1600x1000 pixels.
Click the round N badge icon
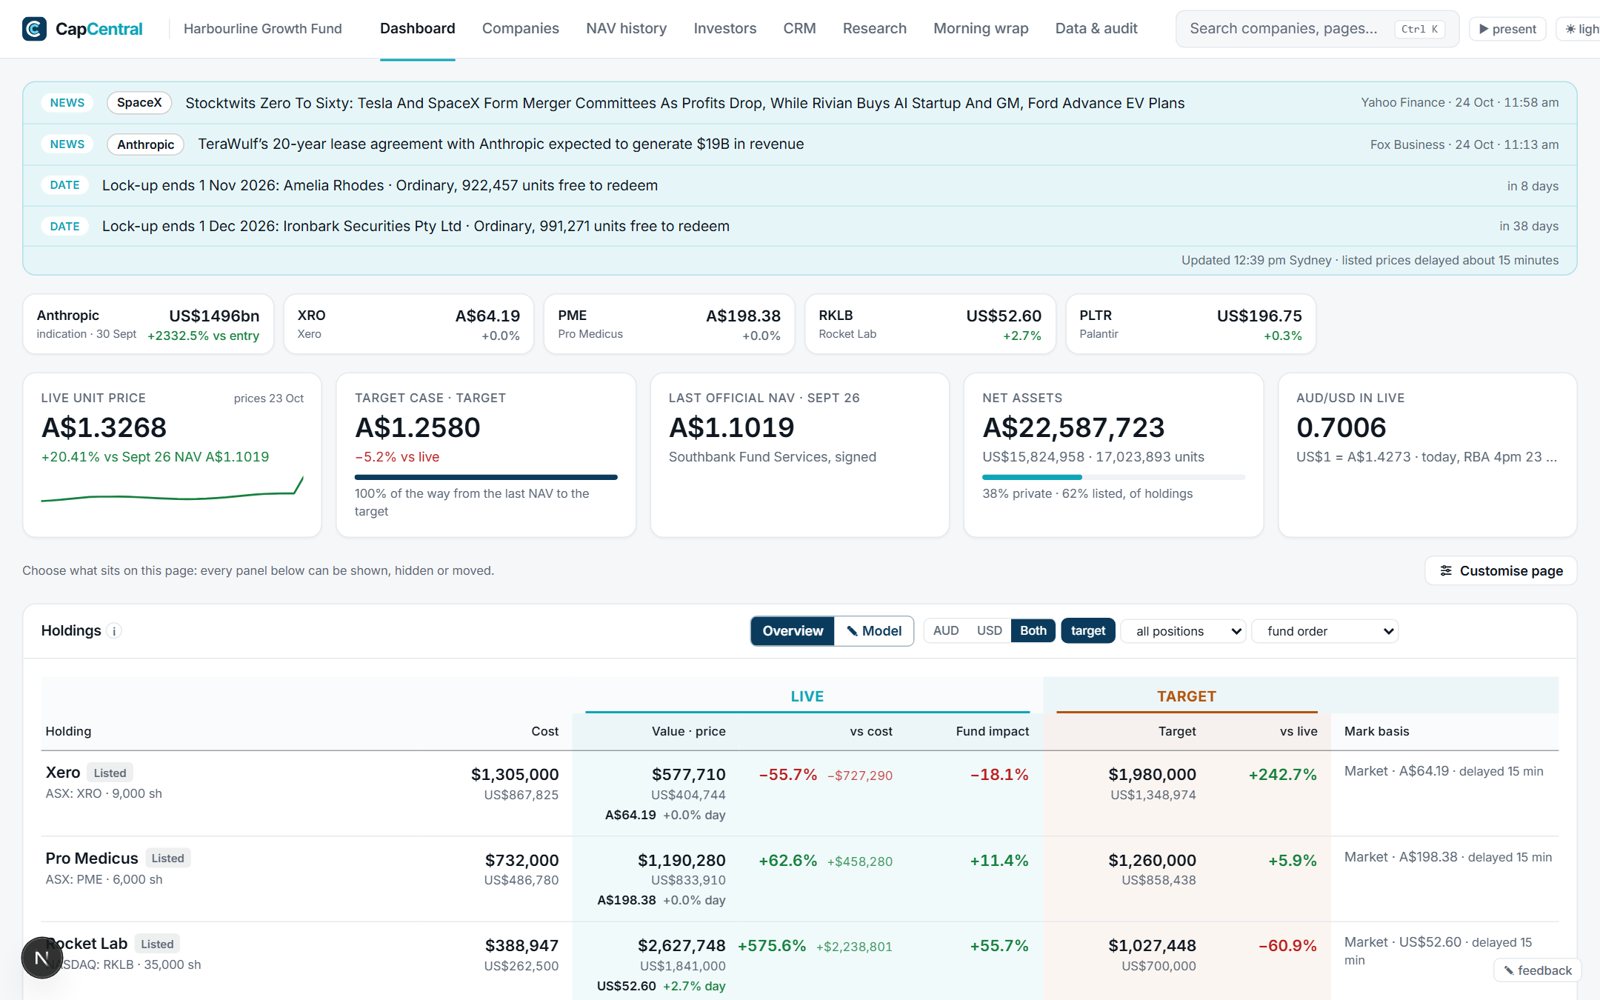point(42,958)
